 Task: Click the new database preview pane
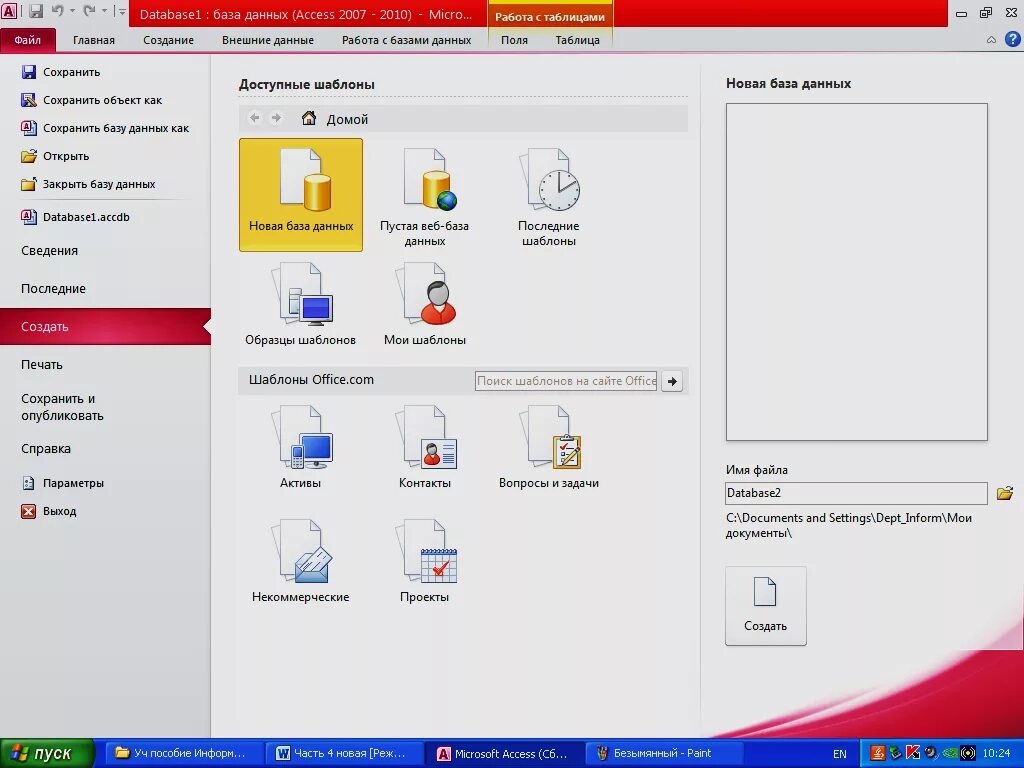click(x=856, y=272)
